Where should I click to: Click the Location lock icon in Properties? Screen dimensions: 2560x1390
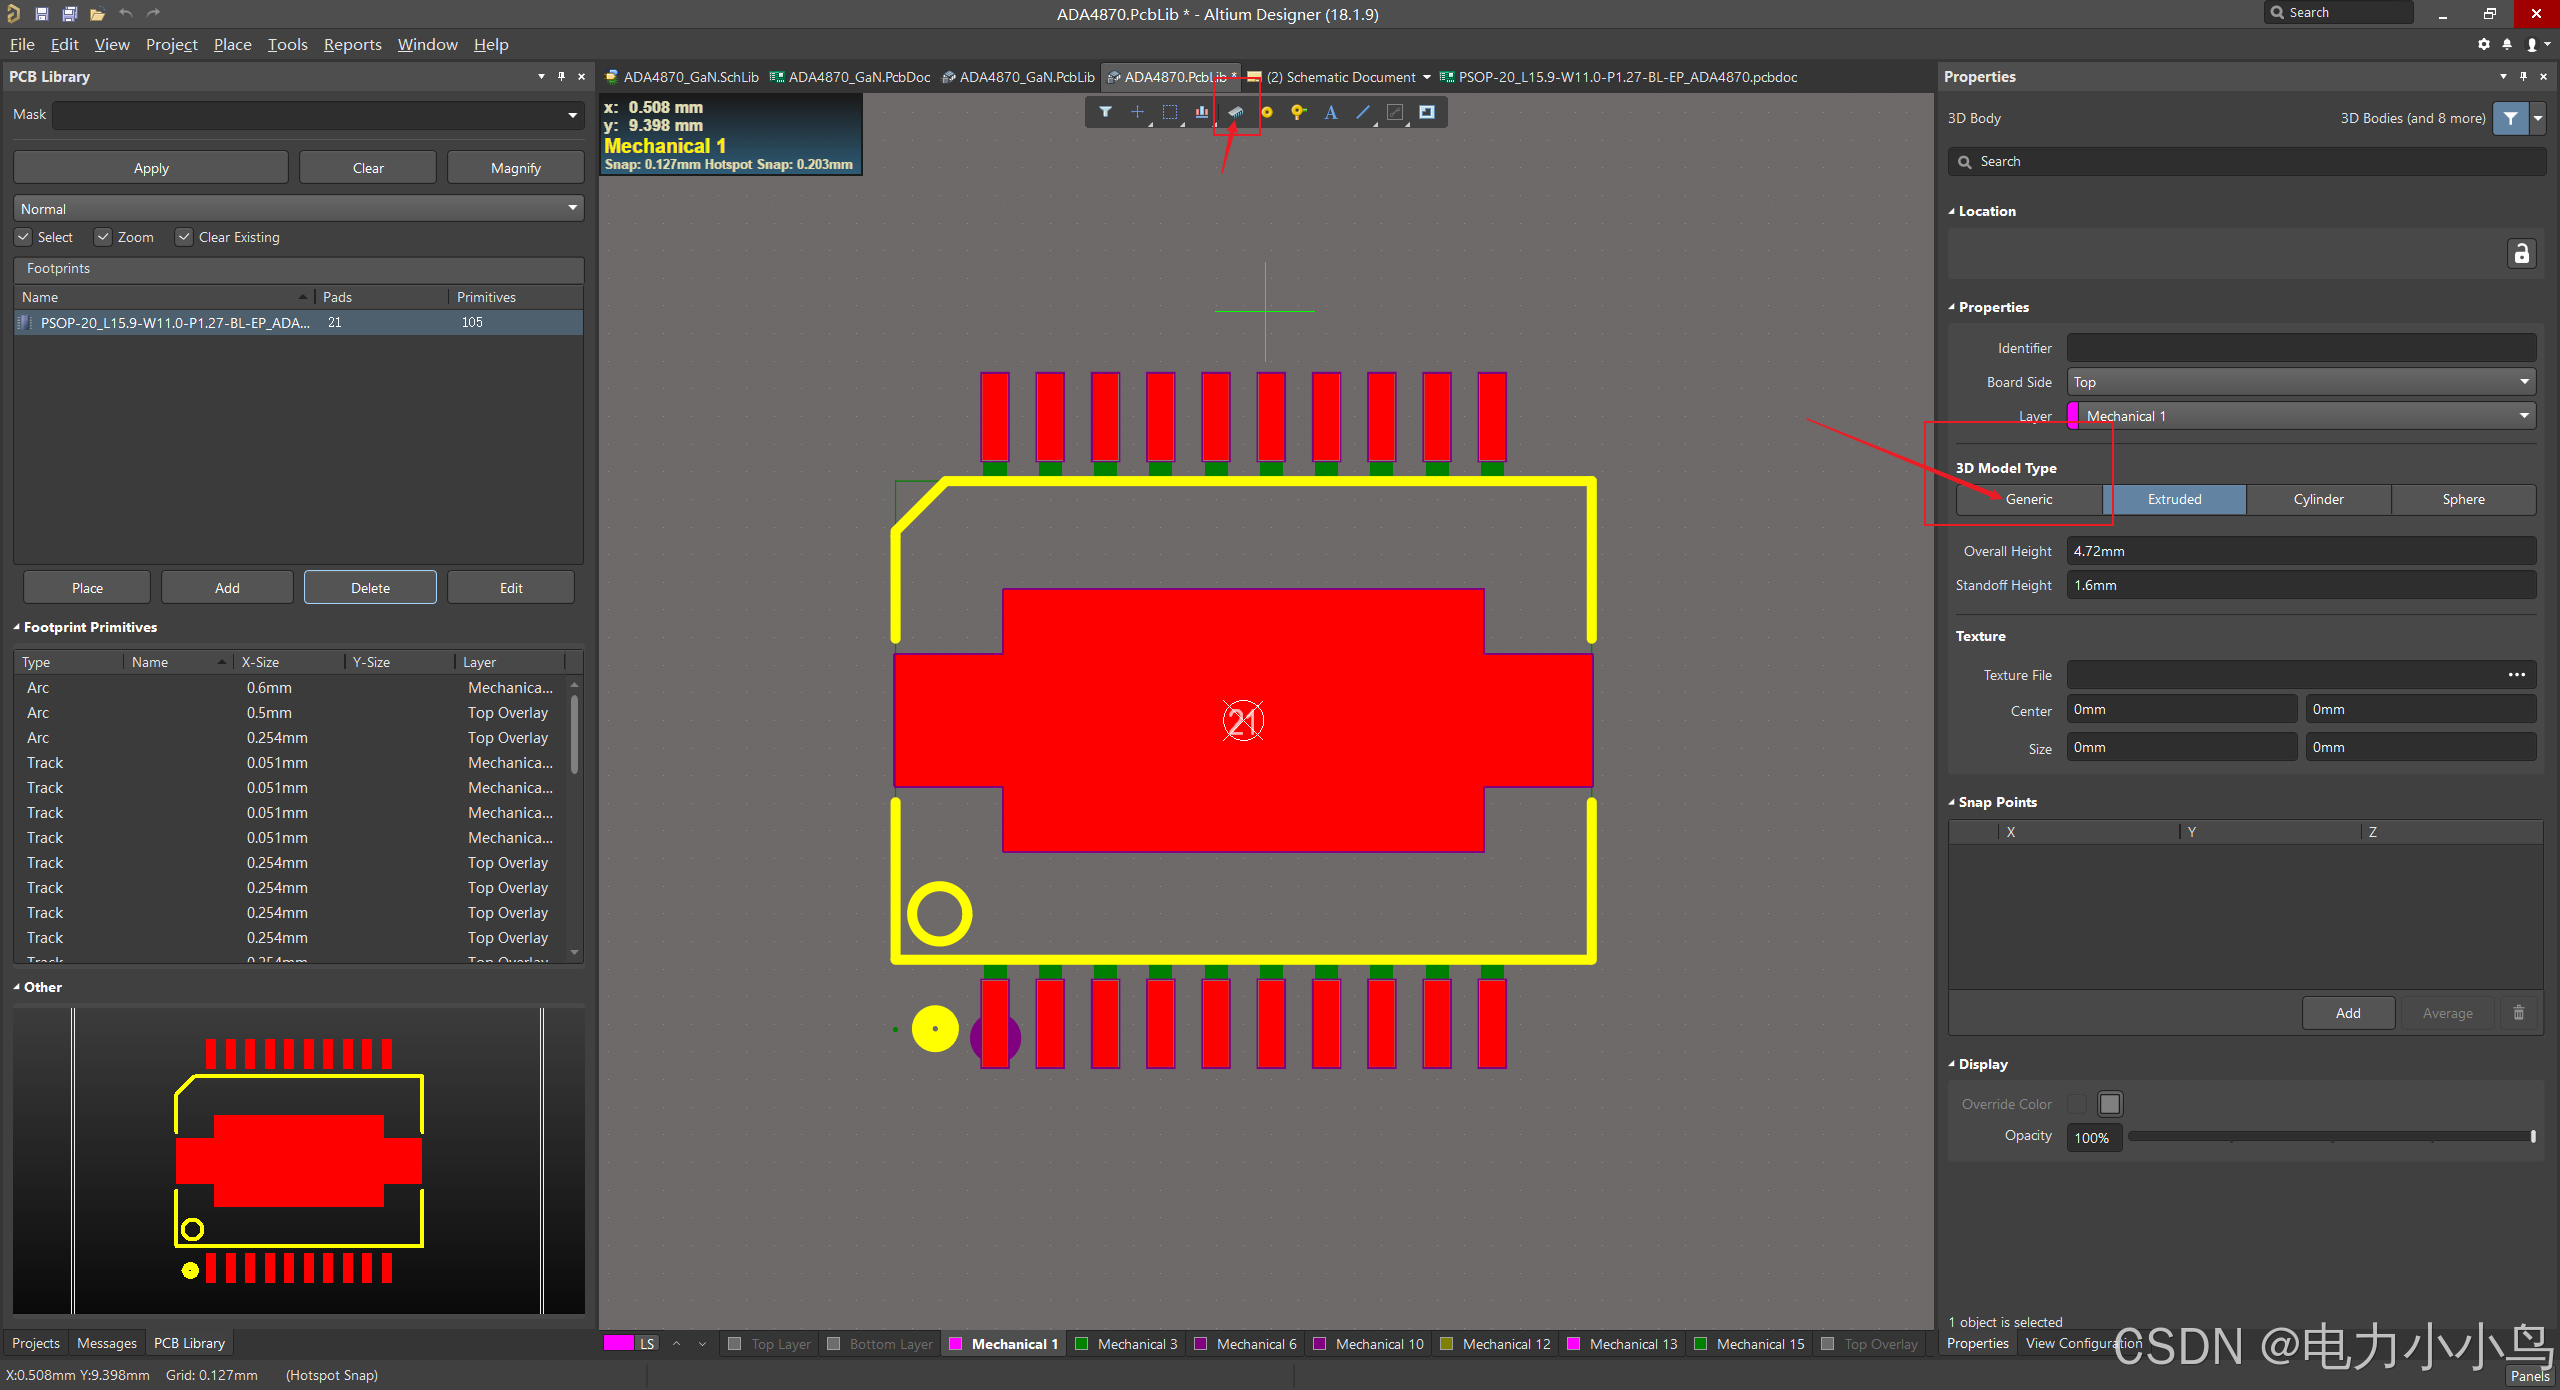tap(2521, 254)
